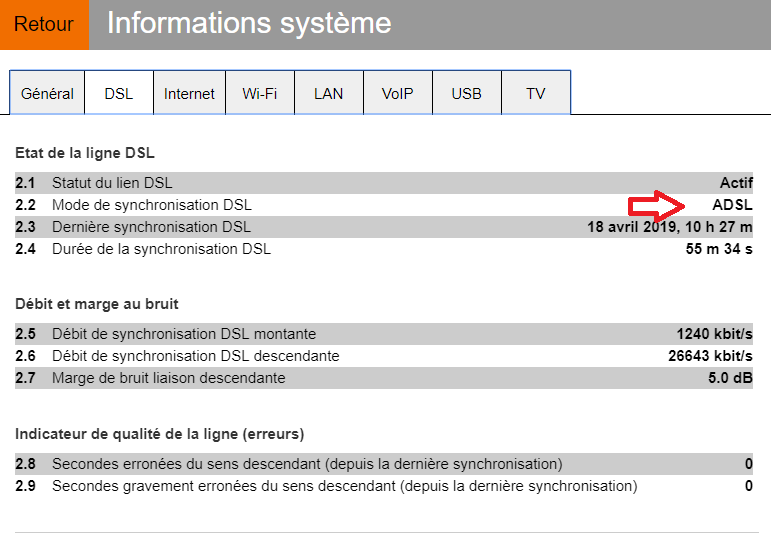Select row 2.9 'Secondes gravement erronées' label

(345, 486)
